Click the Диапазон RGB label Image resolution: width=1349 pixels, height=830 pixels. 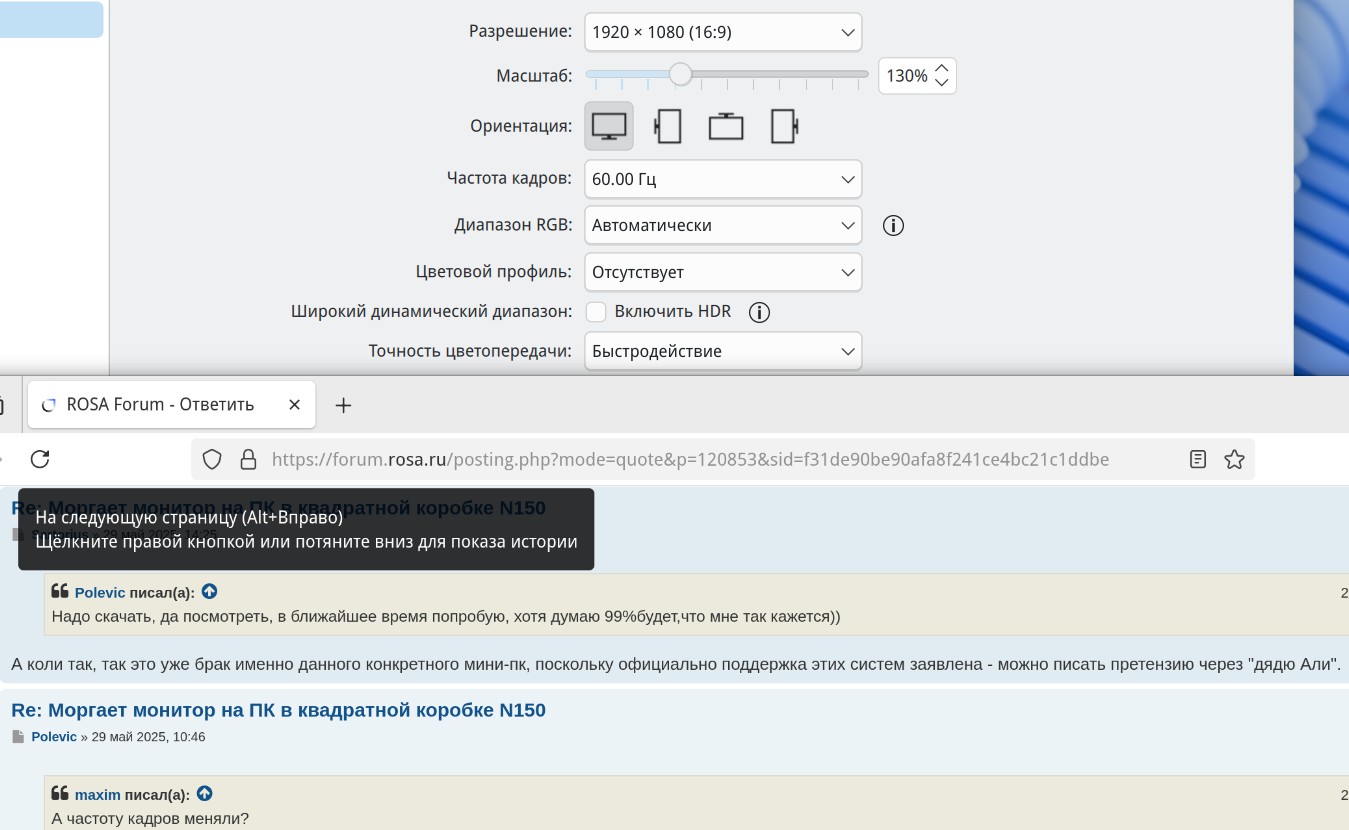513,225
